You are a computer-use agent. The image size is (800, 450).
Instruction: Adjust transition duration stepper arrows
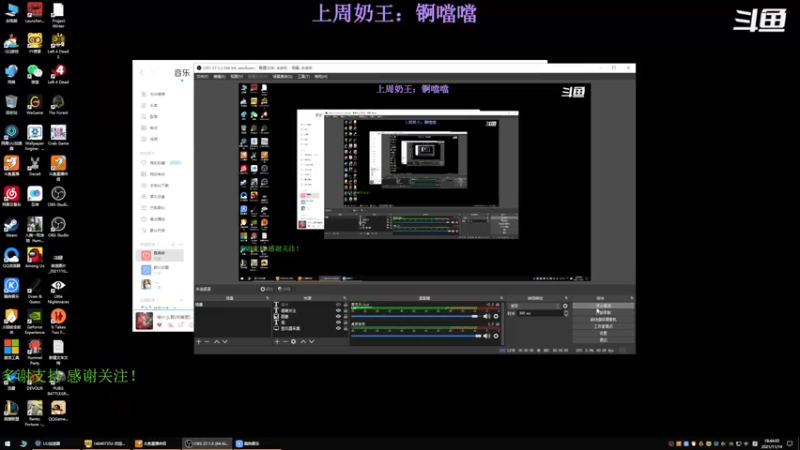pyautogui.click(x=566, y=313)
